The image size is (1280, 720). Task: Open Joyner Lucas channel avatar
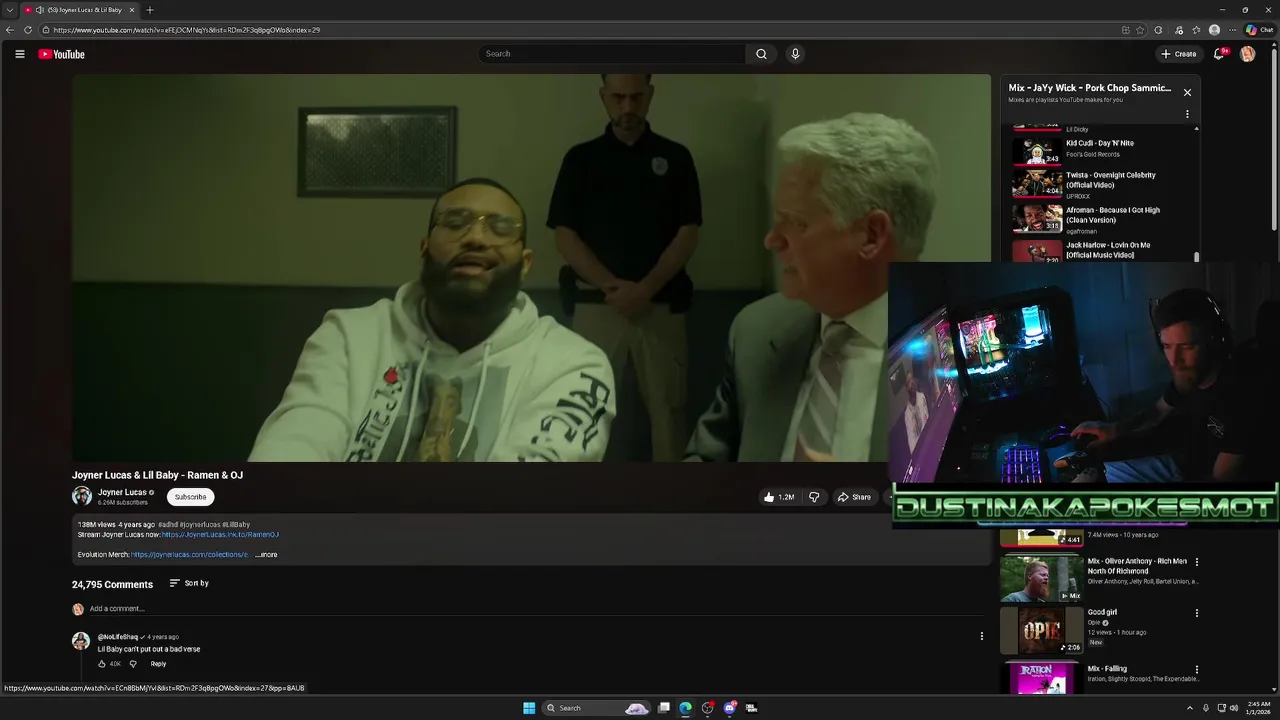82,496
